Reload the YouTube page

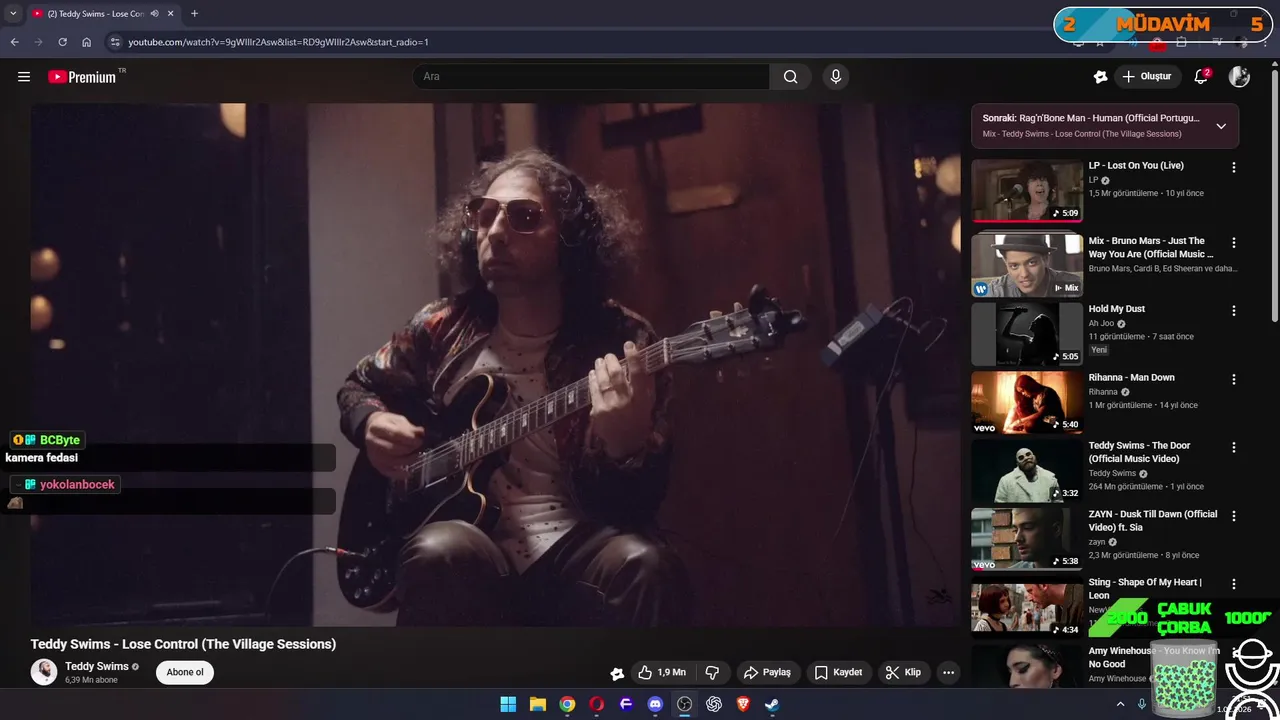point(62,42)
